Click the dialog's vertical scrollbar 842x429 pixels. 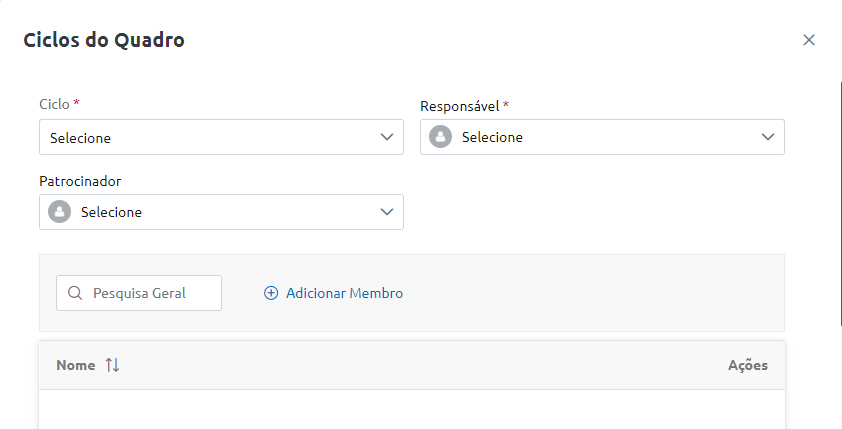(839, 200)
